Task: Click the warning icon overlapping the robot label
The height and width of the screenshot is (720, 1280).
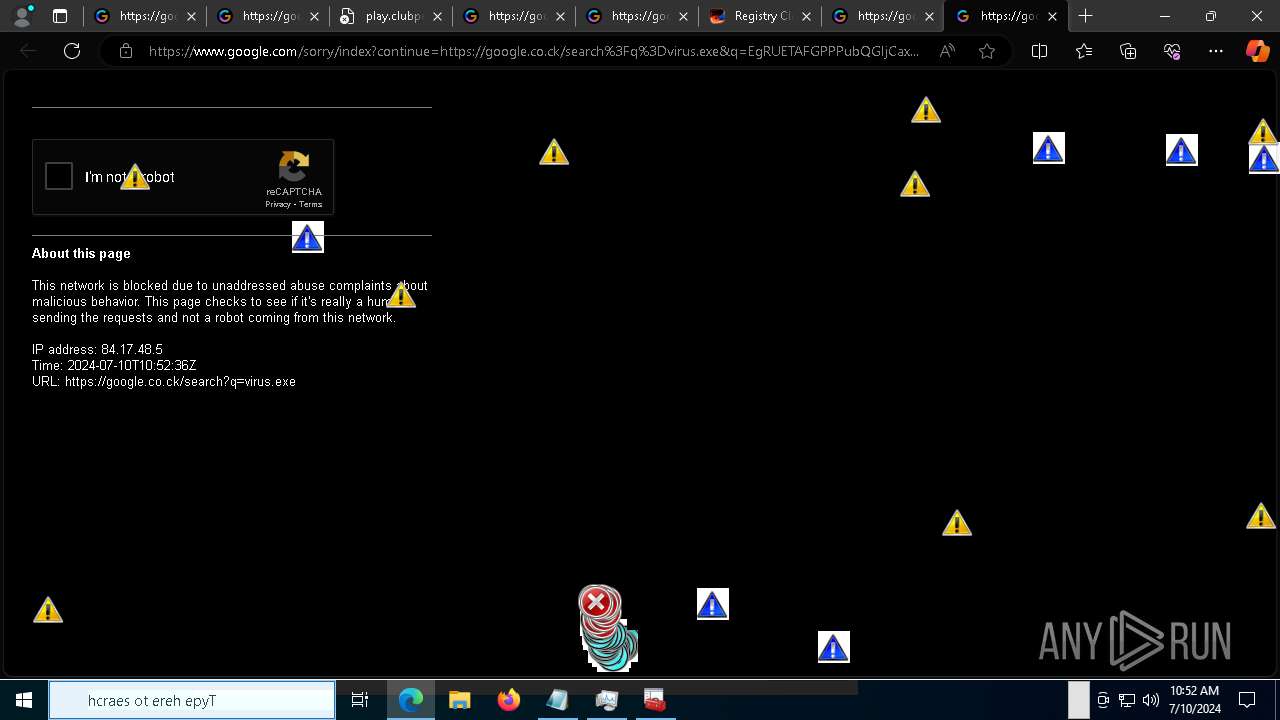Action: 135,178
